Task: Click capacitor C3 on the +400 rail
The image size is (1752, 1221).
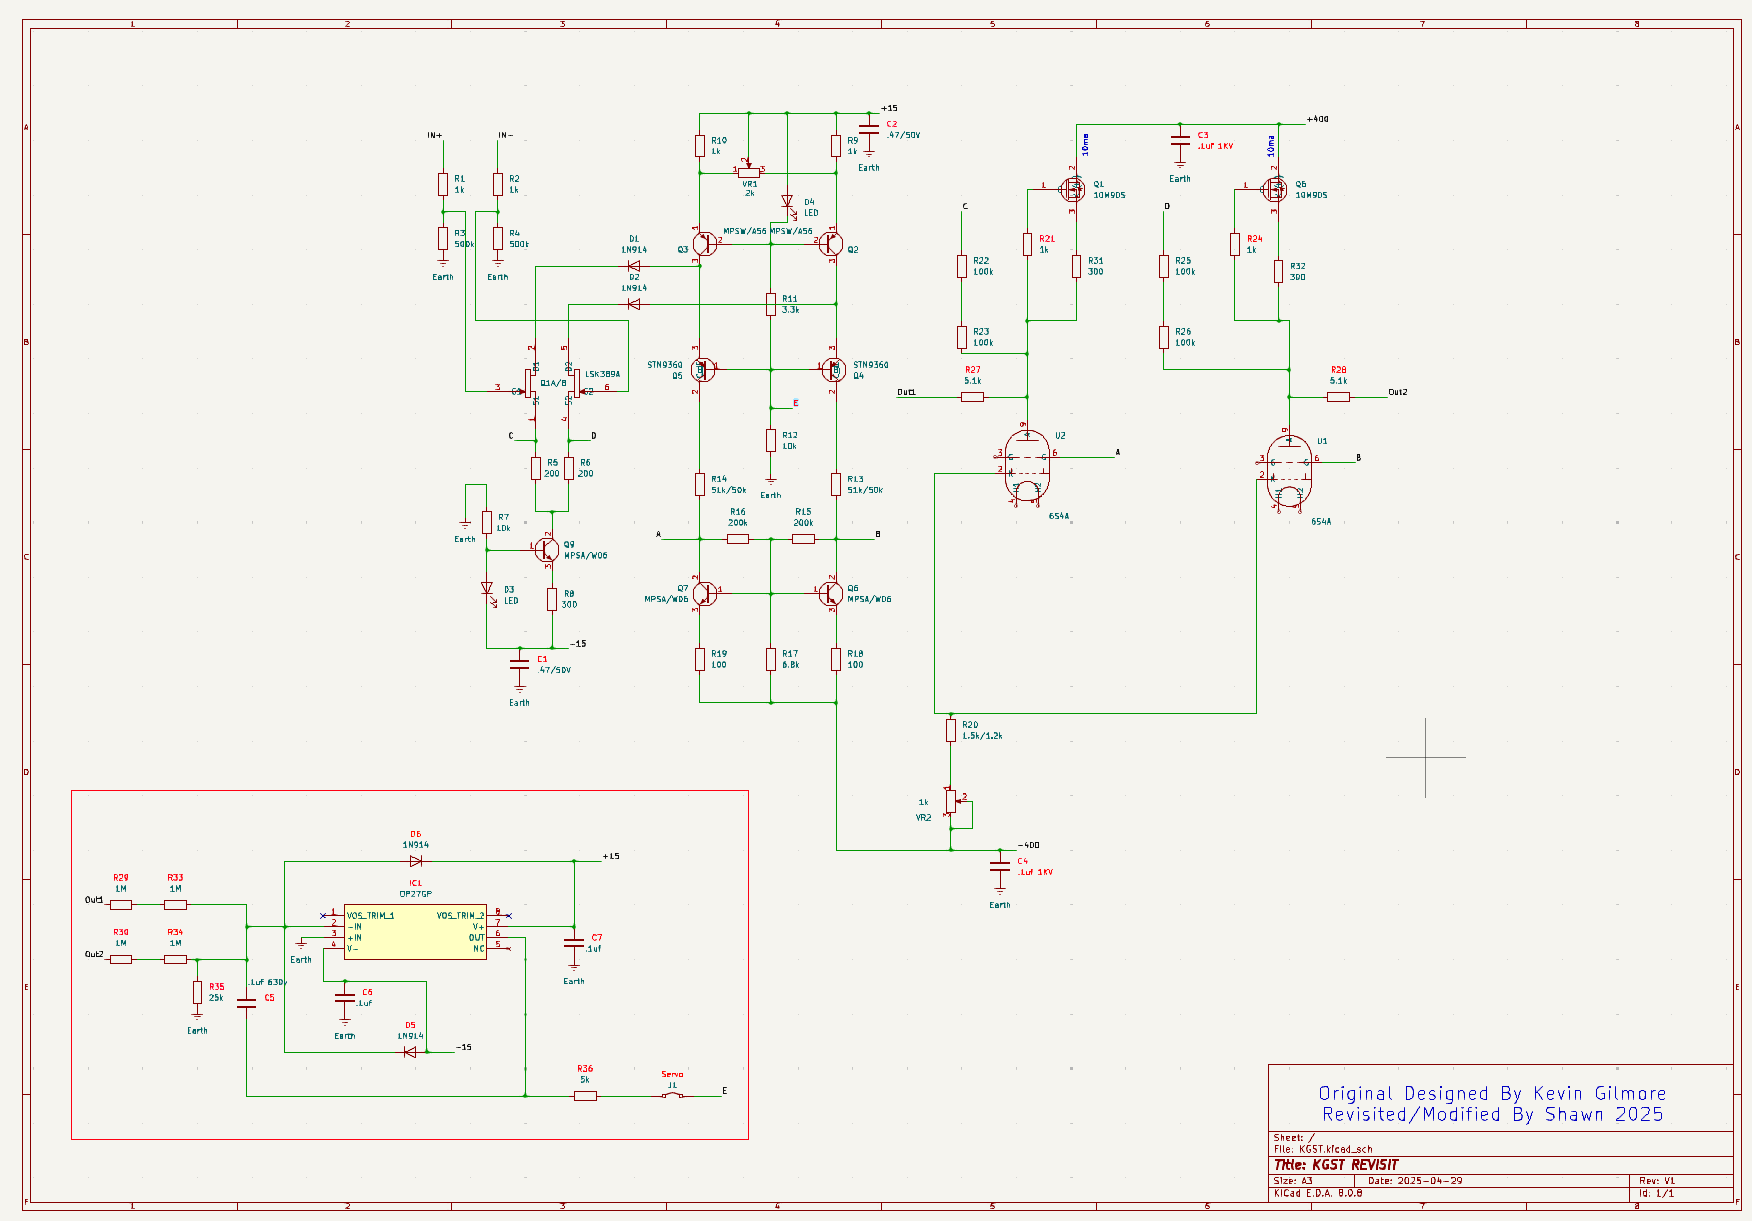Action: (x=1180, y=141)
